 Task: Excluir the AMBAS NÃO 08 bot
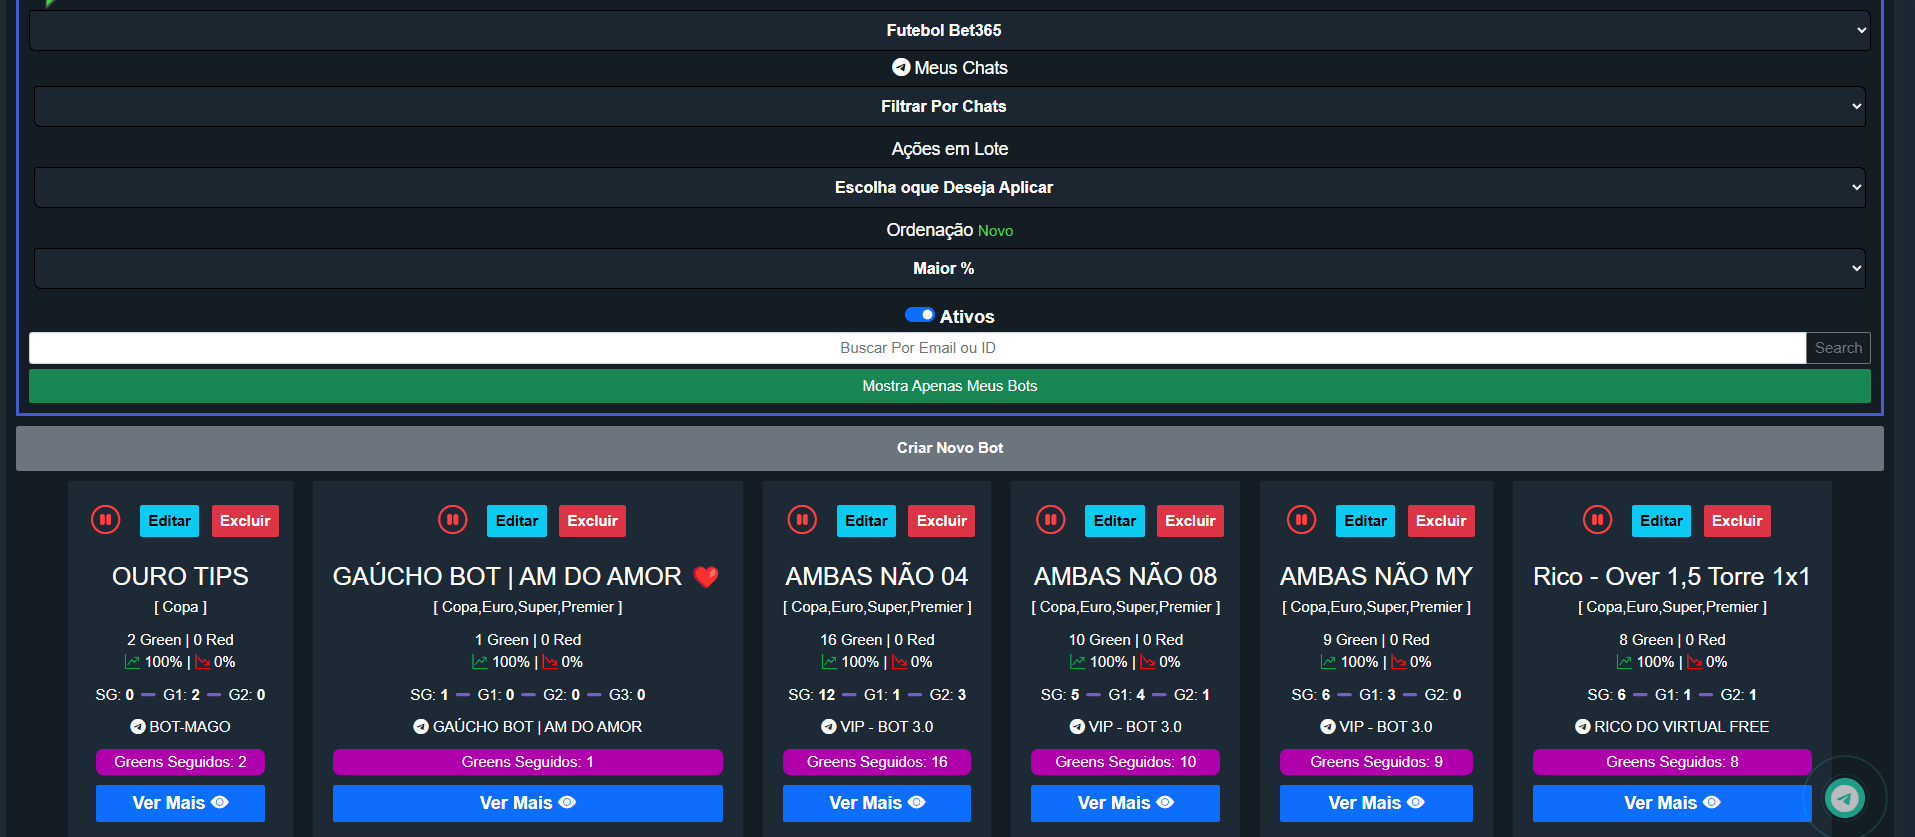point(1190,521)
